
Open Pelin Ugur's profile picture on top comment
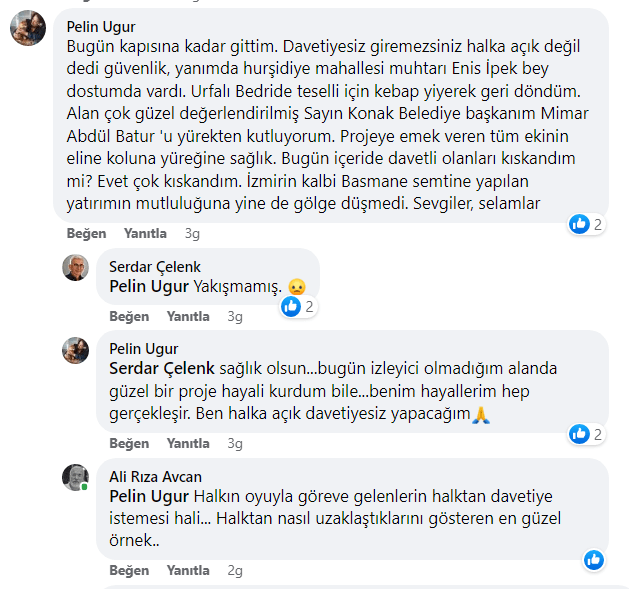[x=27, y=29]
